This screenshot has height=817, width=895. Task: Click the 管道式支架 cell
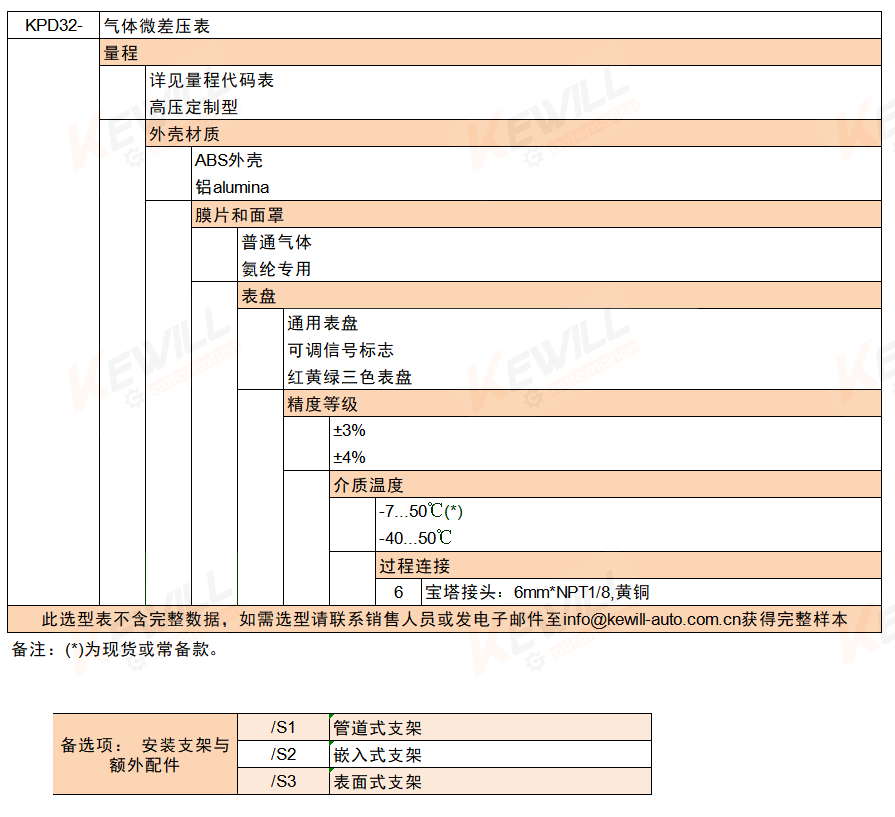[490, 727]
